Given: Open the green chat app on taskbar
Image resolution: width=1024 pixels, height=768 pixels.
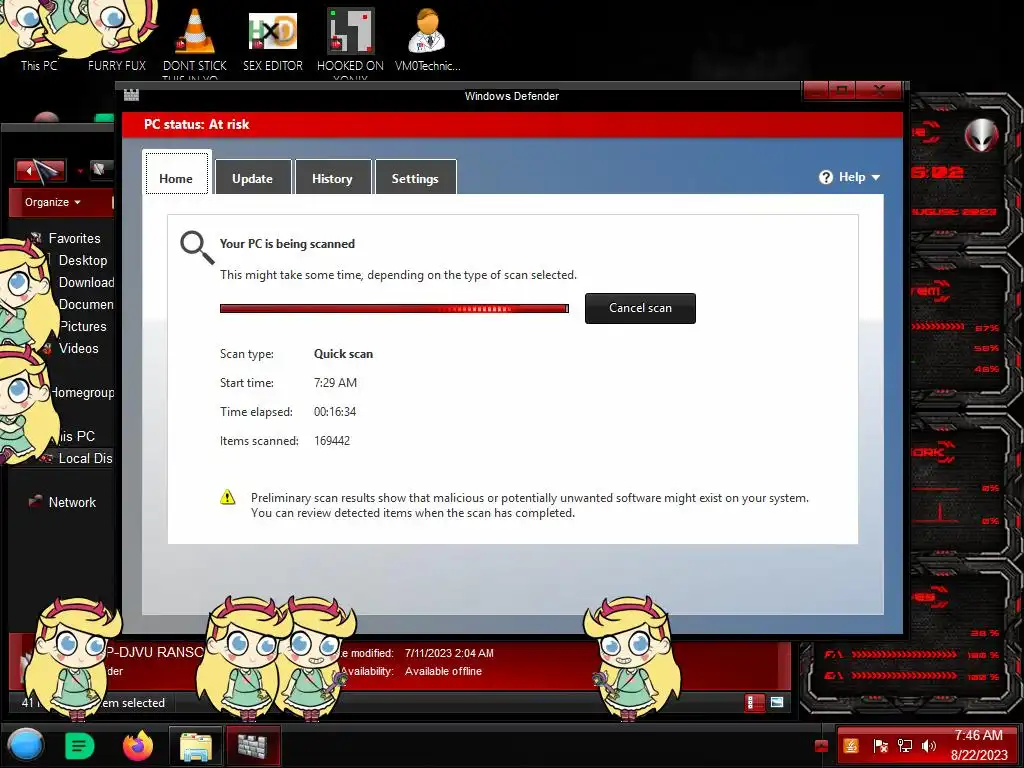Looking at the screenshot, I should pyautogui.click(x=80, y=745).
